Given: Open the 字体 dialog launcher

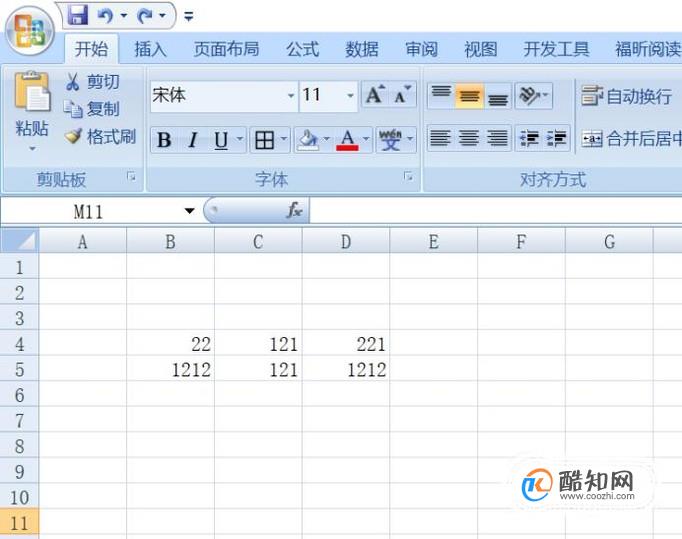Looking at the screenshot, I should point(408,177).
